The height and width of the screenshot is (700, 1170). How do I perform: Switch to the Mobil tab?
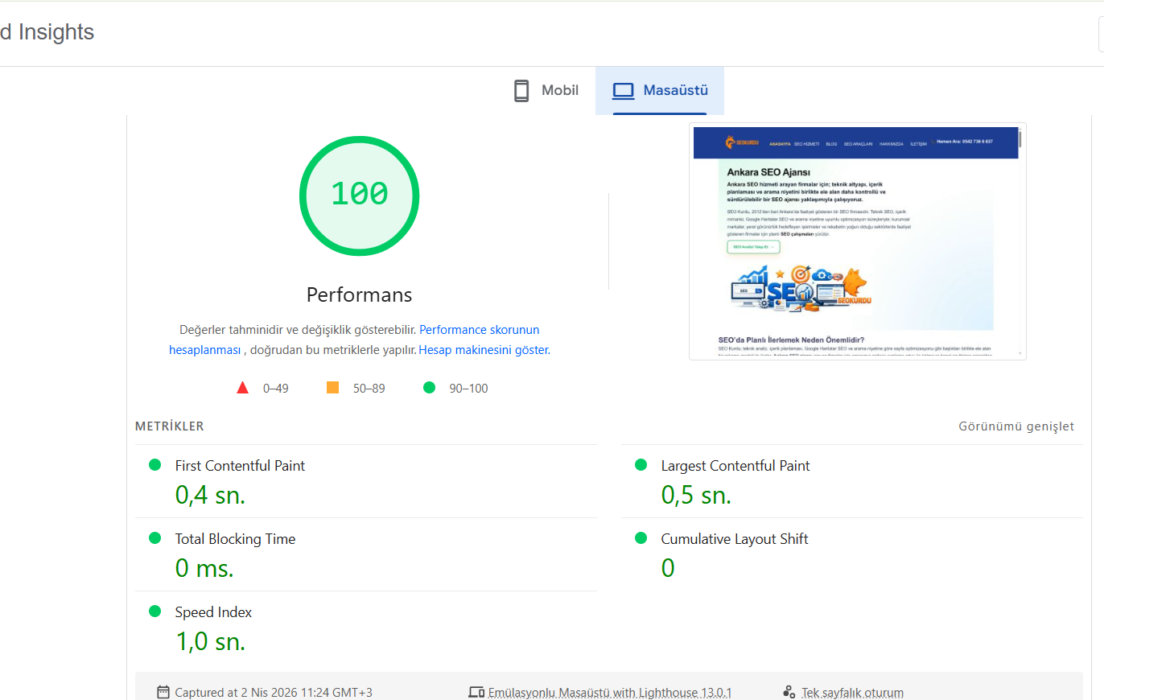tap(546, 91)
